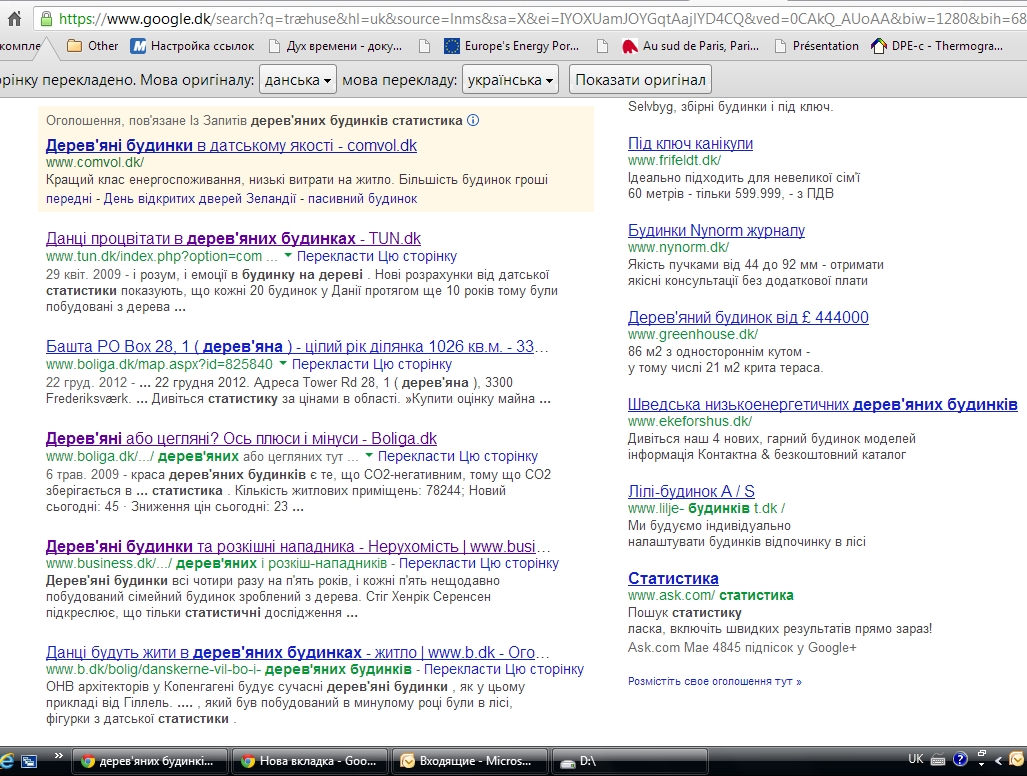
Task: Expand the quick launch overflow chevron
Action: pyautogui.click(x=58, y=756)
